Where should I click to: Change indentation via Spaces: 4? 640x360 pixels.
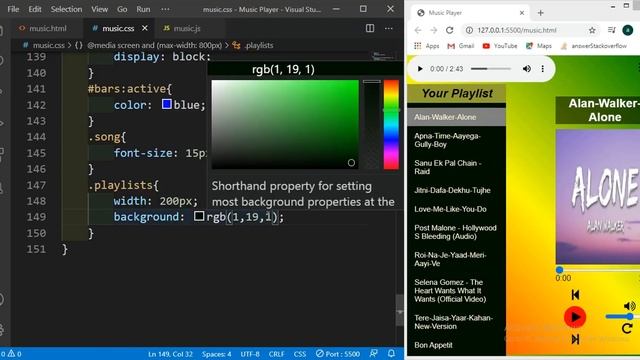pyautogui.click(x=216, y=354)
